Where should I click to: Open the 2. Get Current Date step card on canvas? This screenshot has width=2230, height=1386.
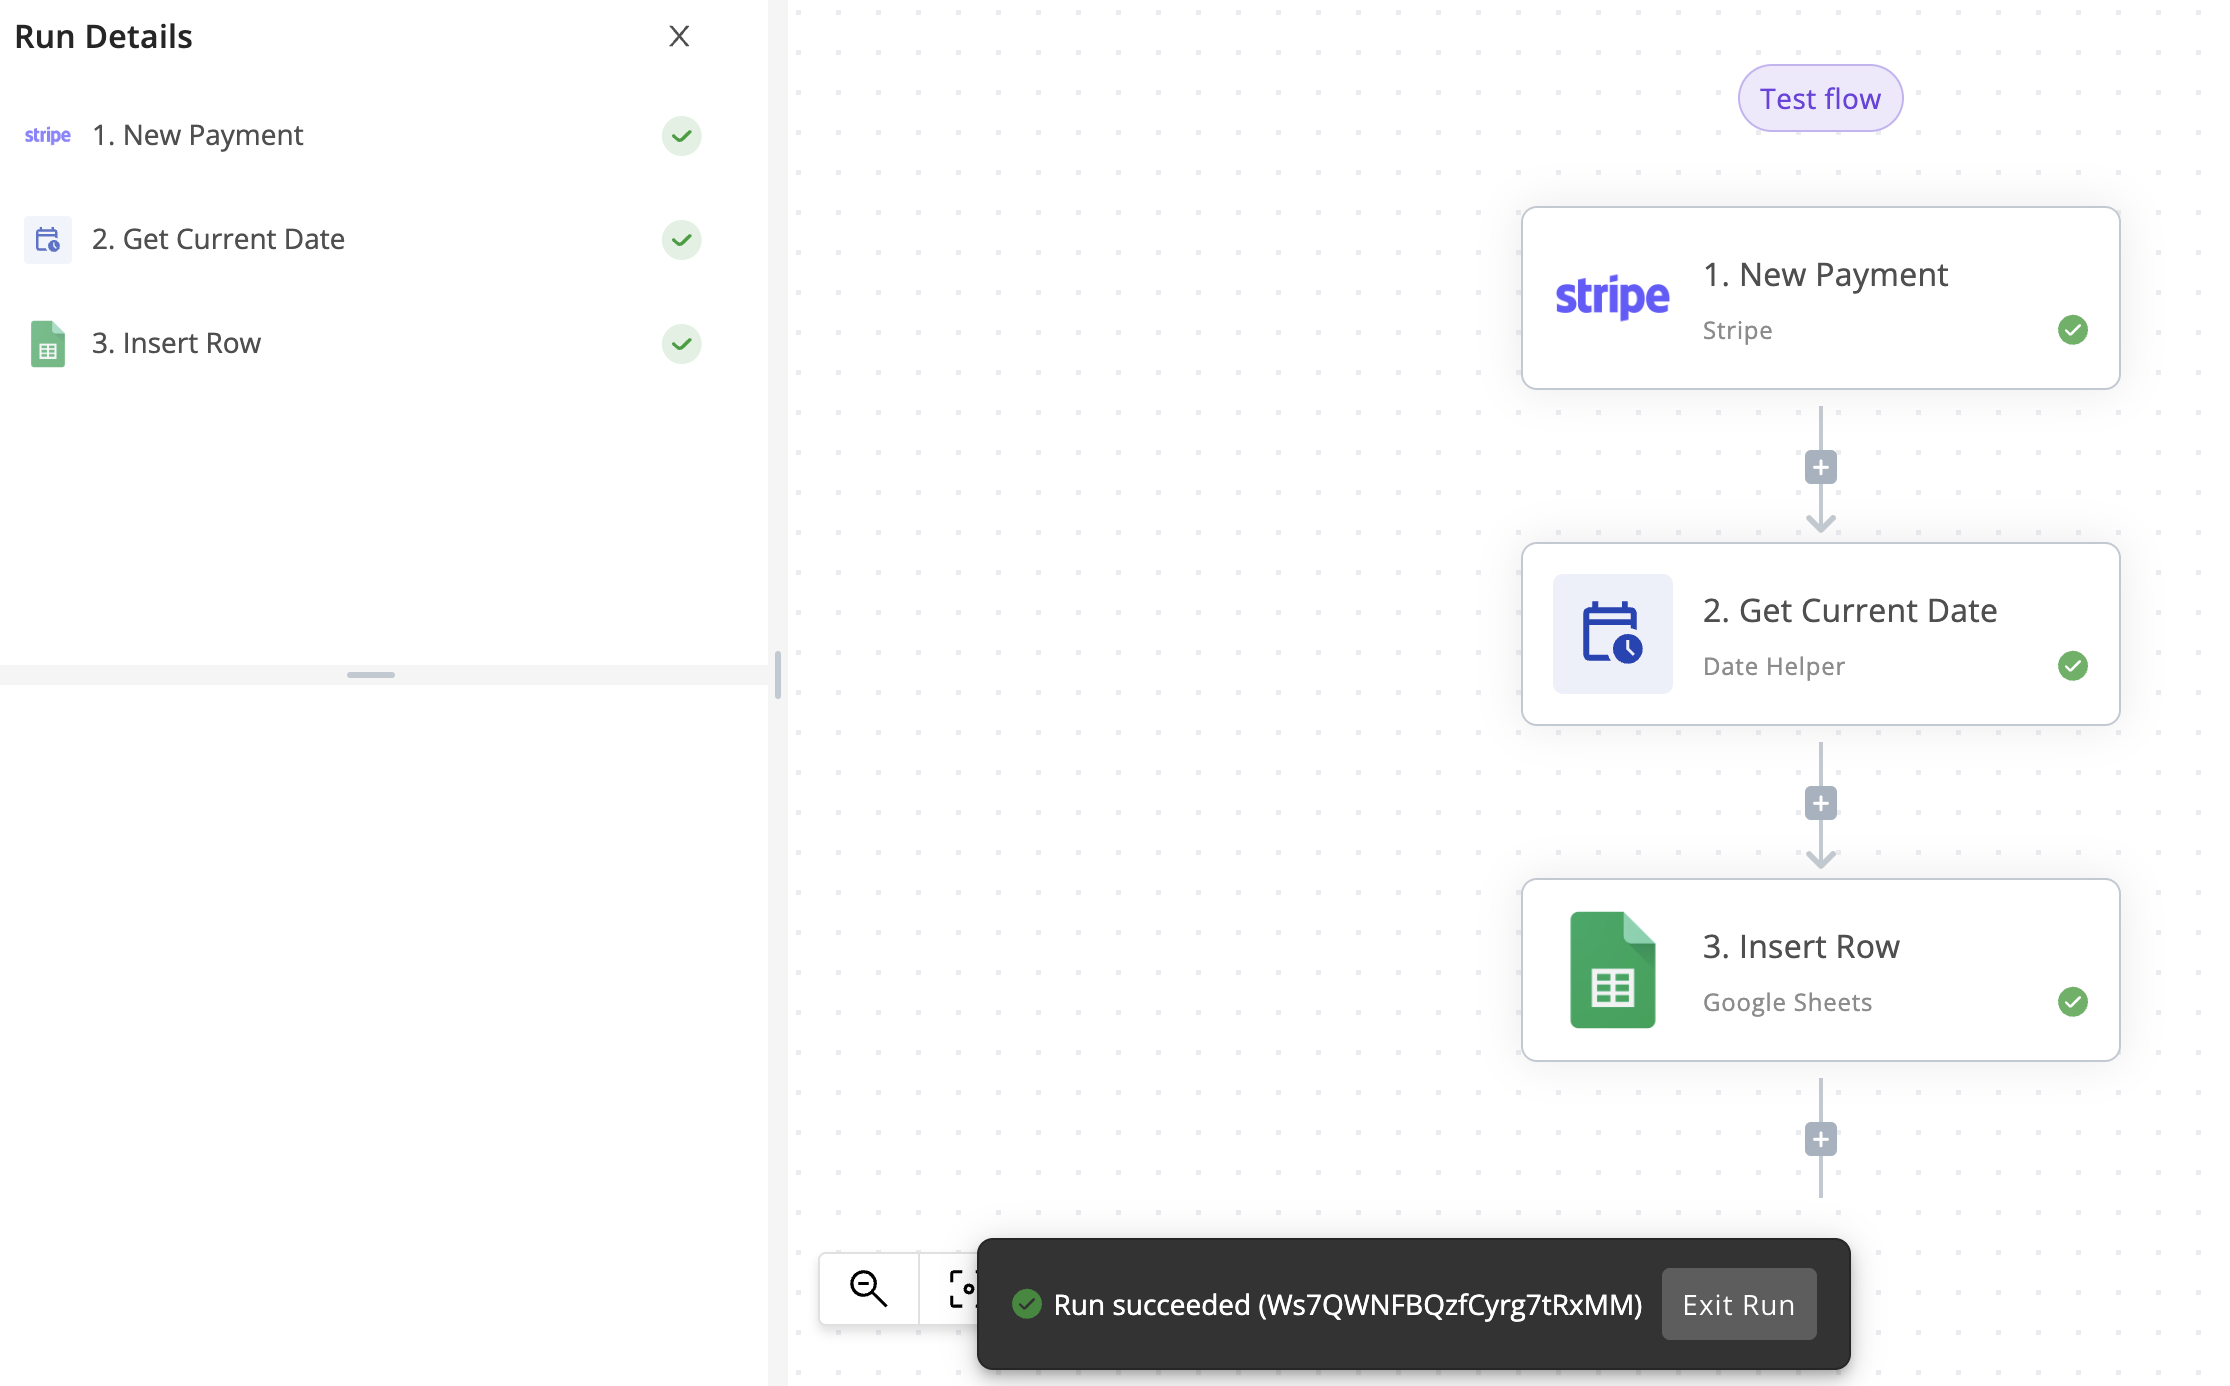tap(1820, 634)
